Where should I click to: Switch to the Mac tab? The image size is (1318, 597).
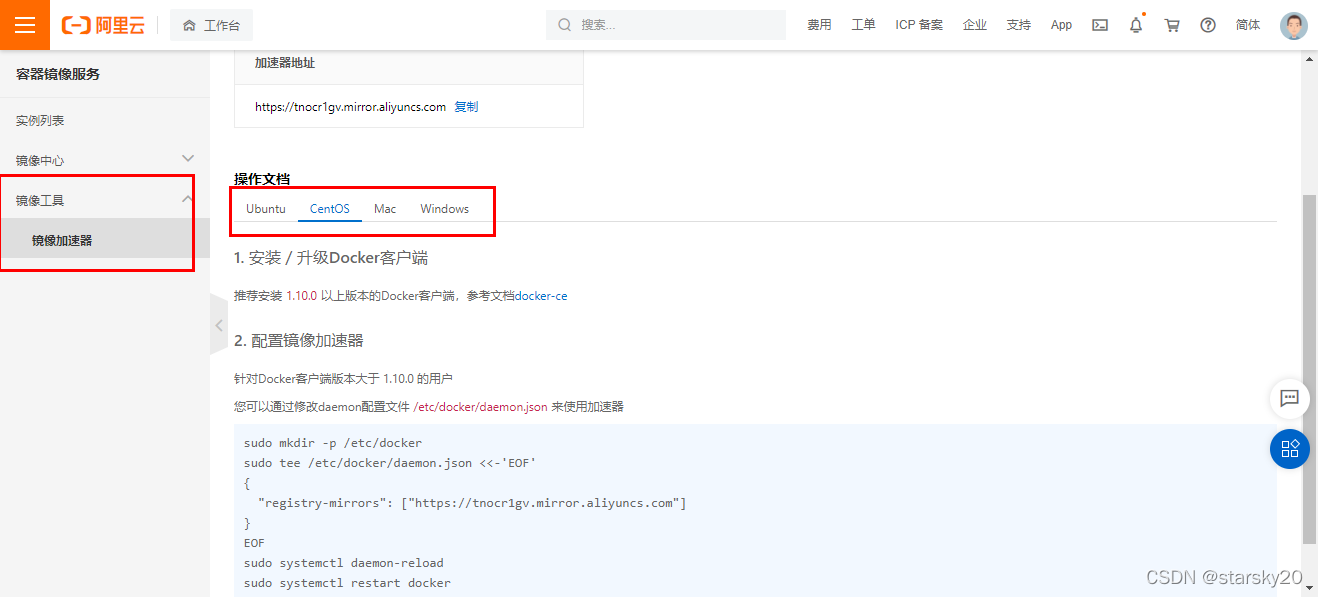[385, 209]
